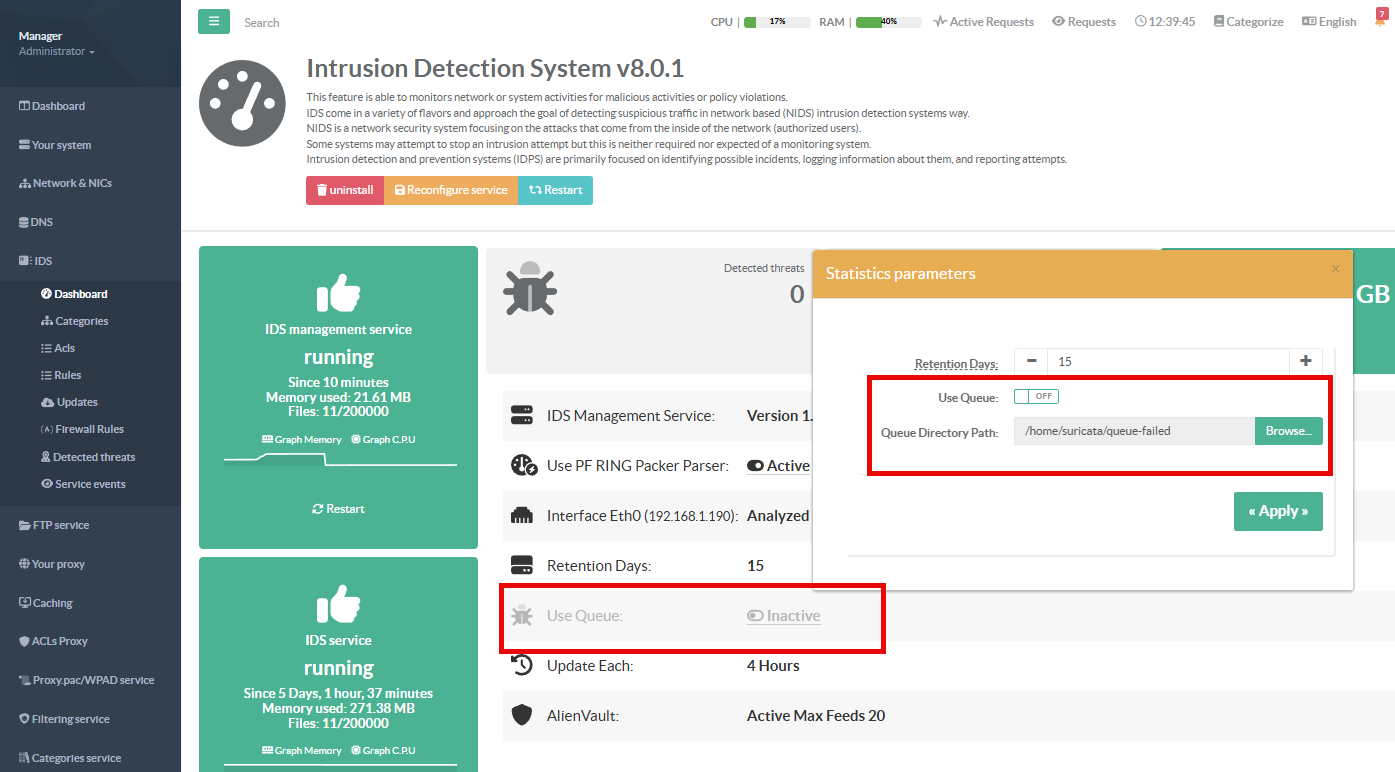Click the Queue Directory Path field
This screenshot has width=1395, height=772.
tap(1133, 431)
